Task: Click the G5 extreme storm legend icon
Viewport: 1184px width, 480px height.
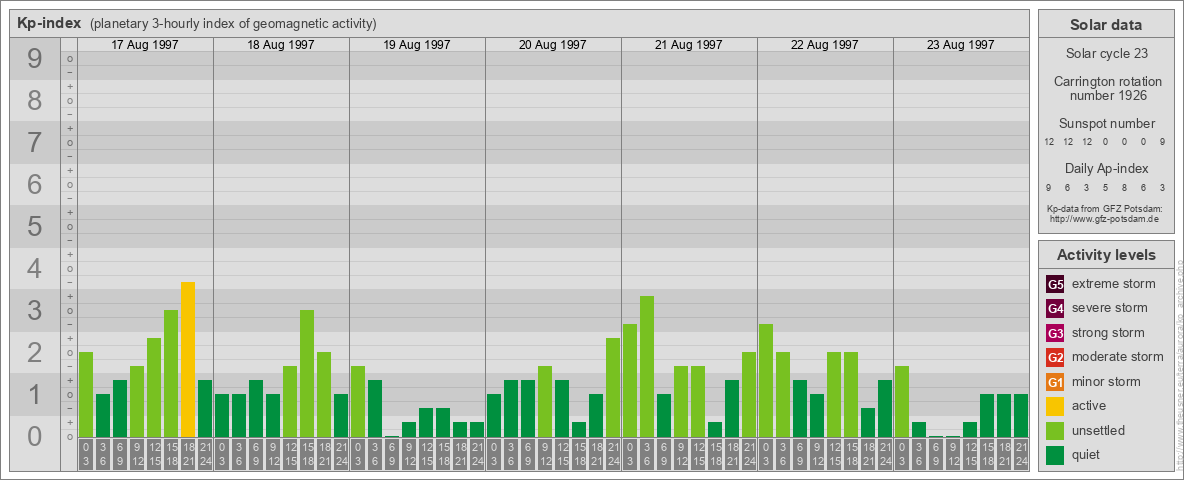Action: tap(1055, 284)
